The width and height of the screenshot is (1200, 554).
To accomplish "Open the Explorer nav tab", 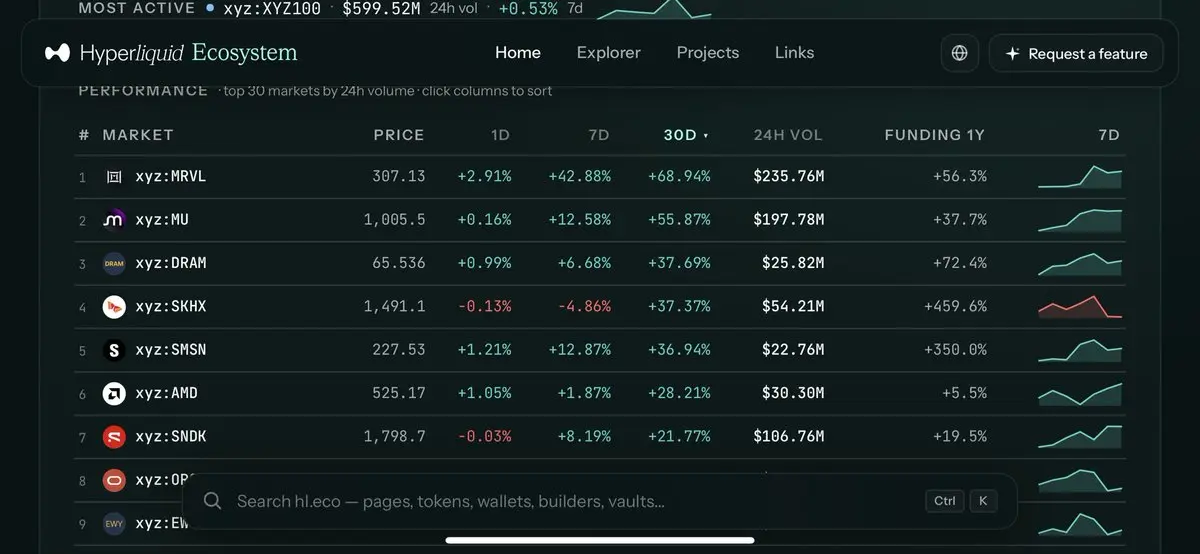I will [x=608, y=53].
